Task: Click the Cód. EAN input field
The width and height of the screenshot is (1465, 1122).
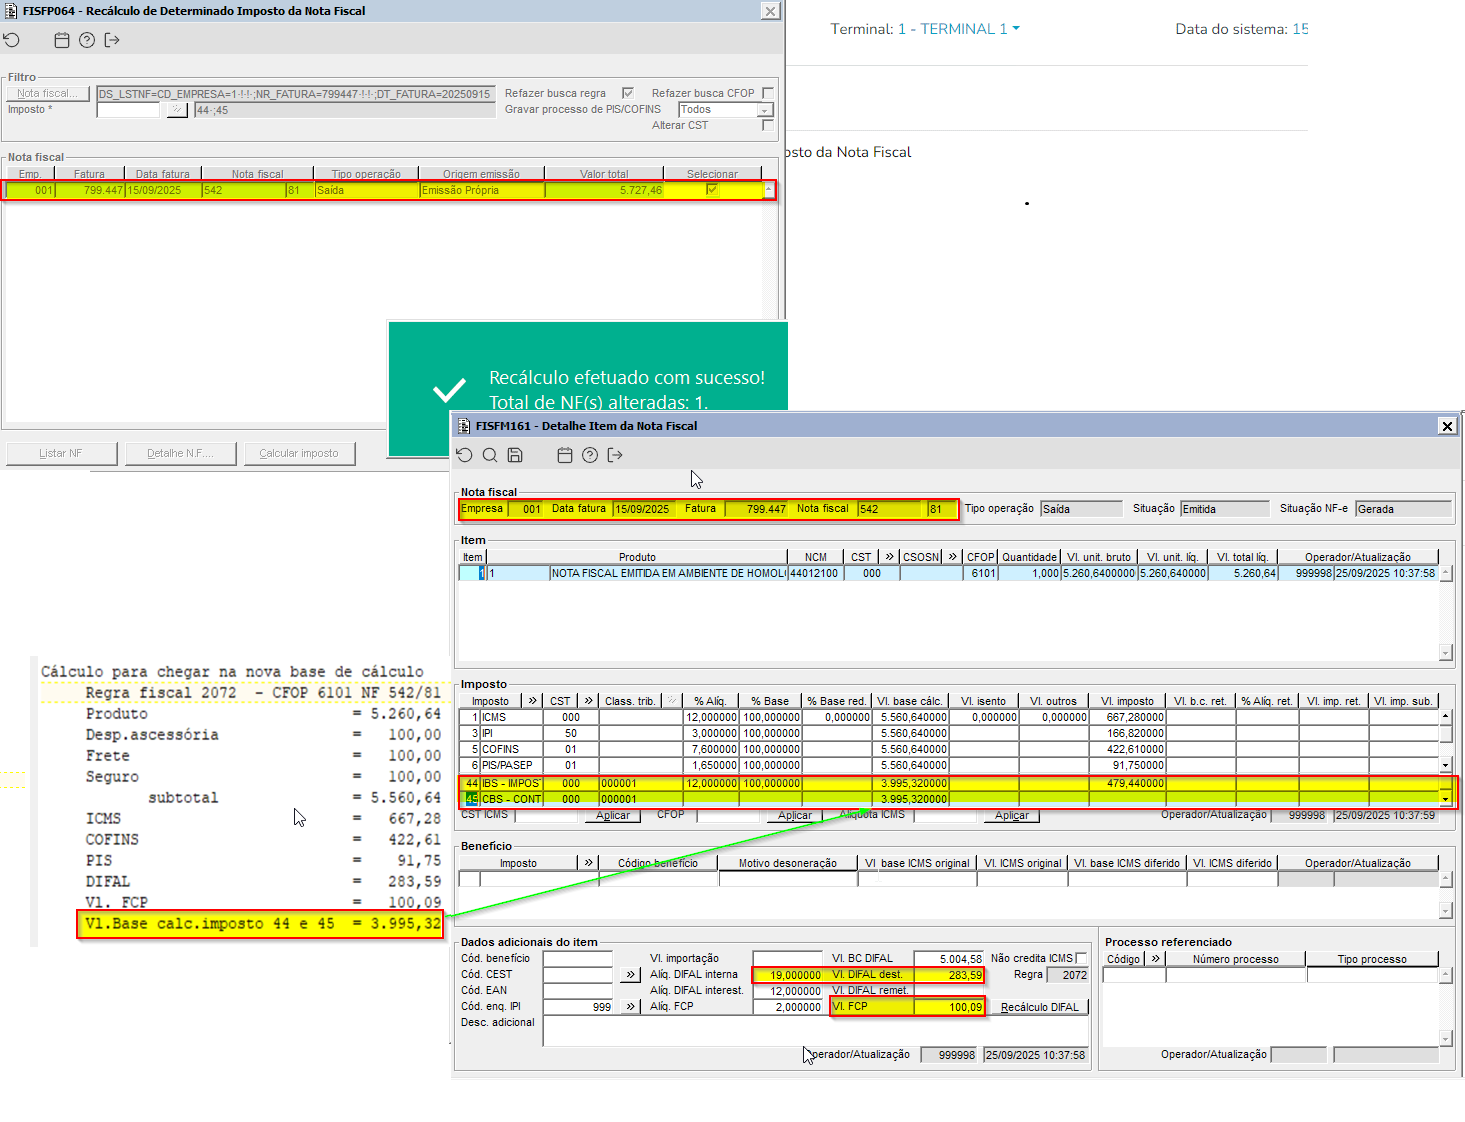Action: tap(578, 991)
